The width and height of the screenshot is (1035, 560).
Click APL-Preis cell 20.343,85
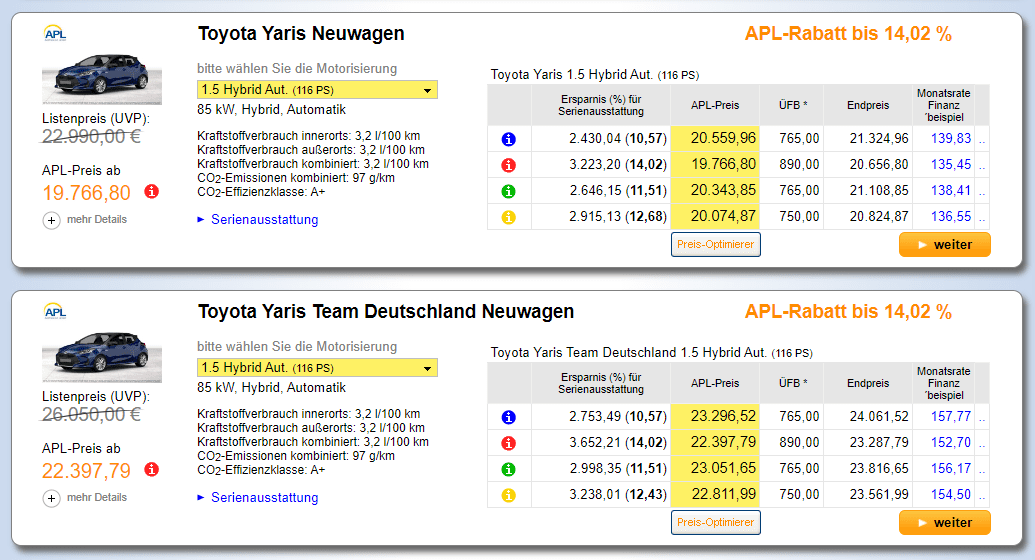pos(716,190)
